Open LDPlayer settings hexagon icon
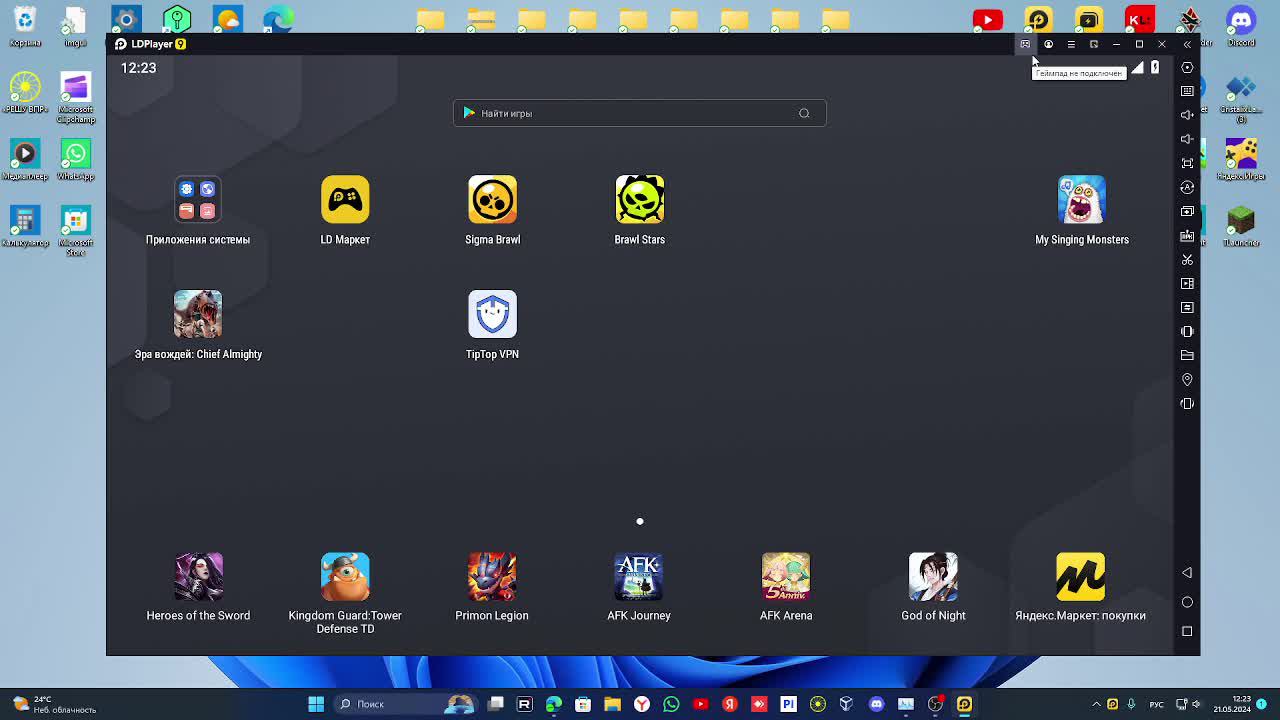1280x720 pixels. [1187, 67]
